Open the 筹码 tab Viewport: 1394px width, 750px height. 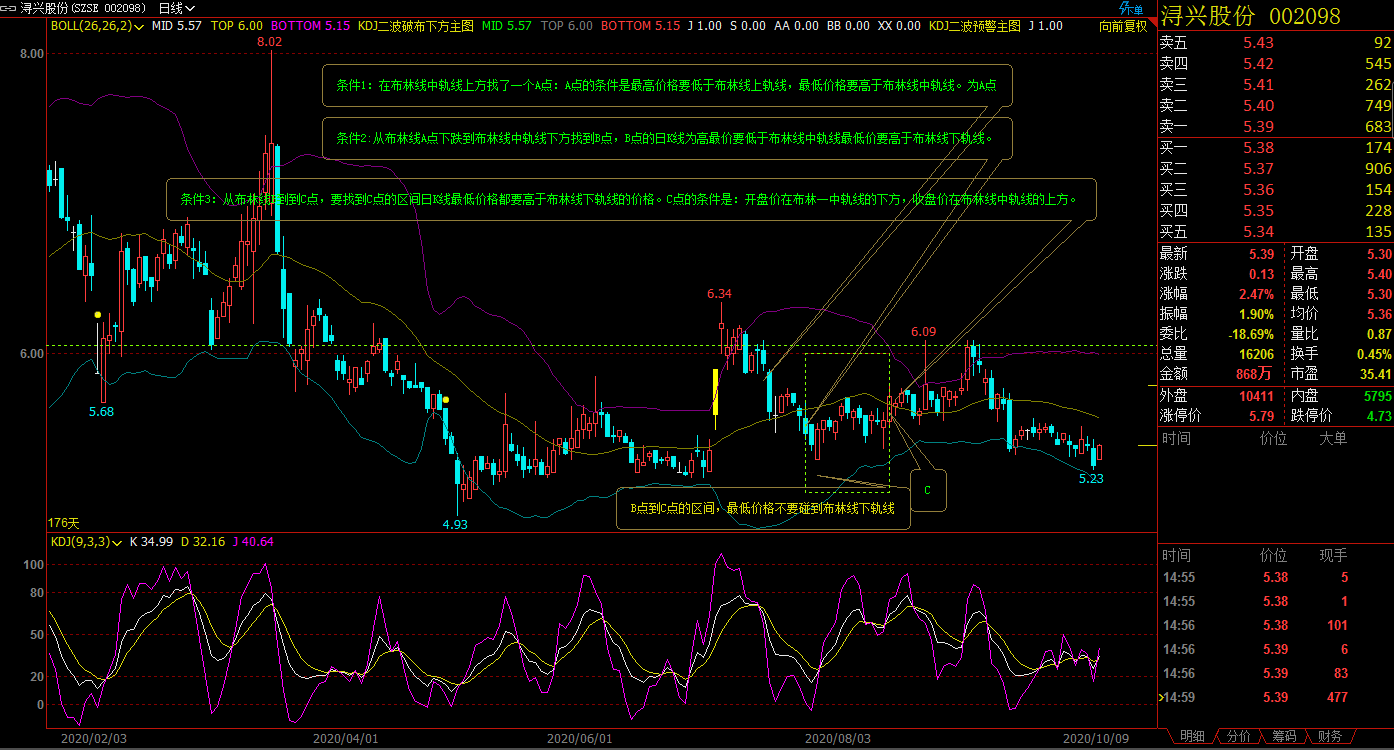pos(1284,737)
